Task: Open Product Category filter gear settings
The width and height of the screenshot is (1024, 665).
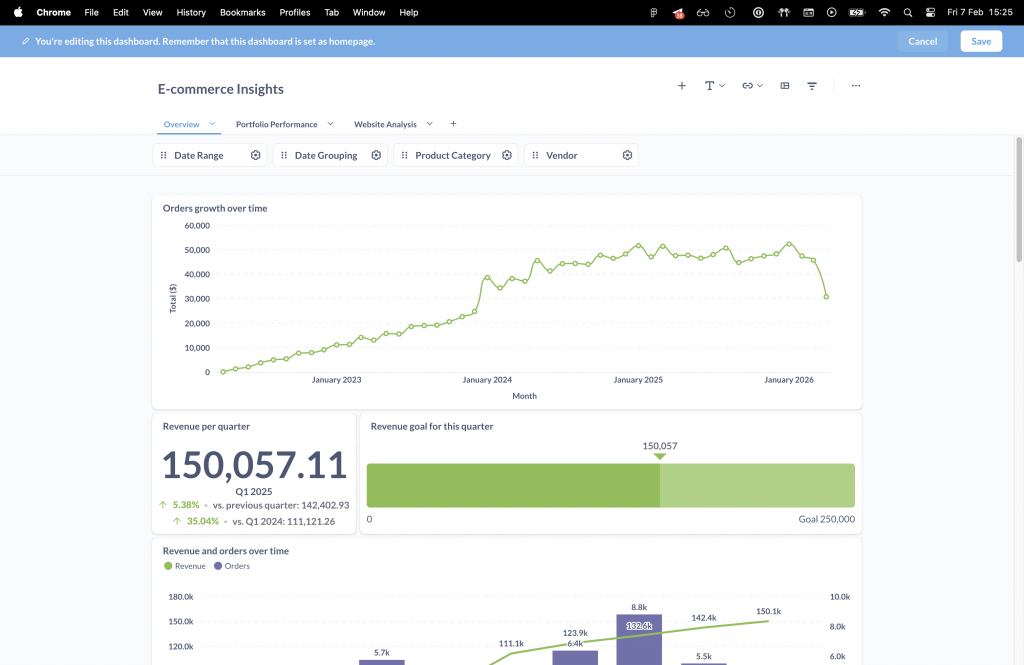Action: (507, 155)
